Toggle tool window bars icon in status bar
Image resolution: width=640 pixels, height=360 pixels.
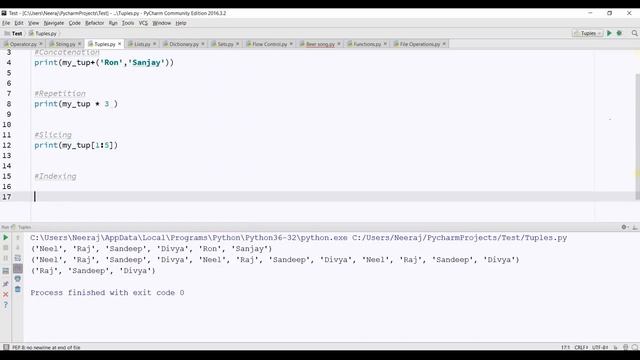[6, 347]
